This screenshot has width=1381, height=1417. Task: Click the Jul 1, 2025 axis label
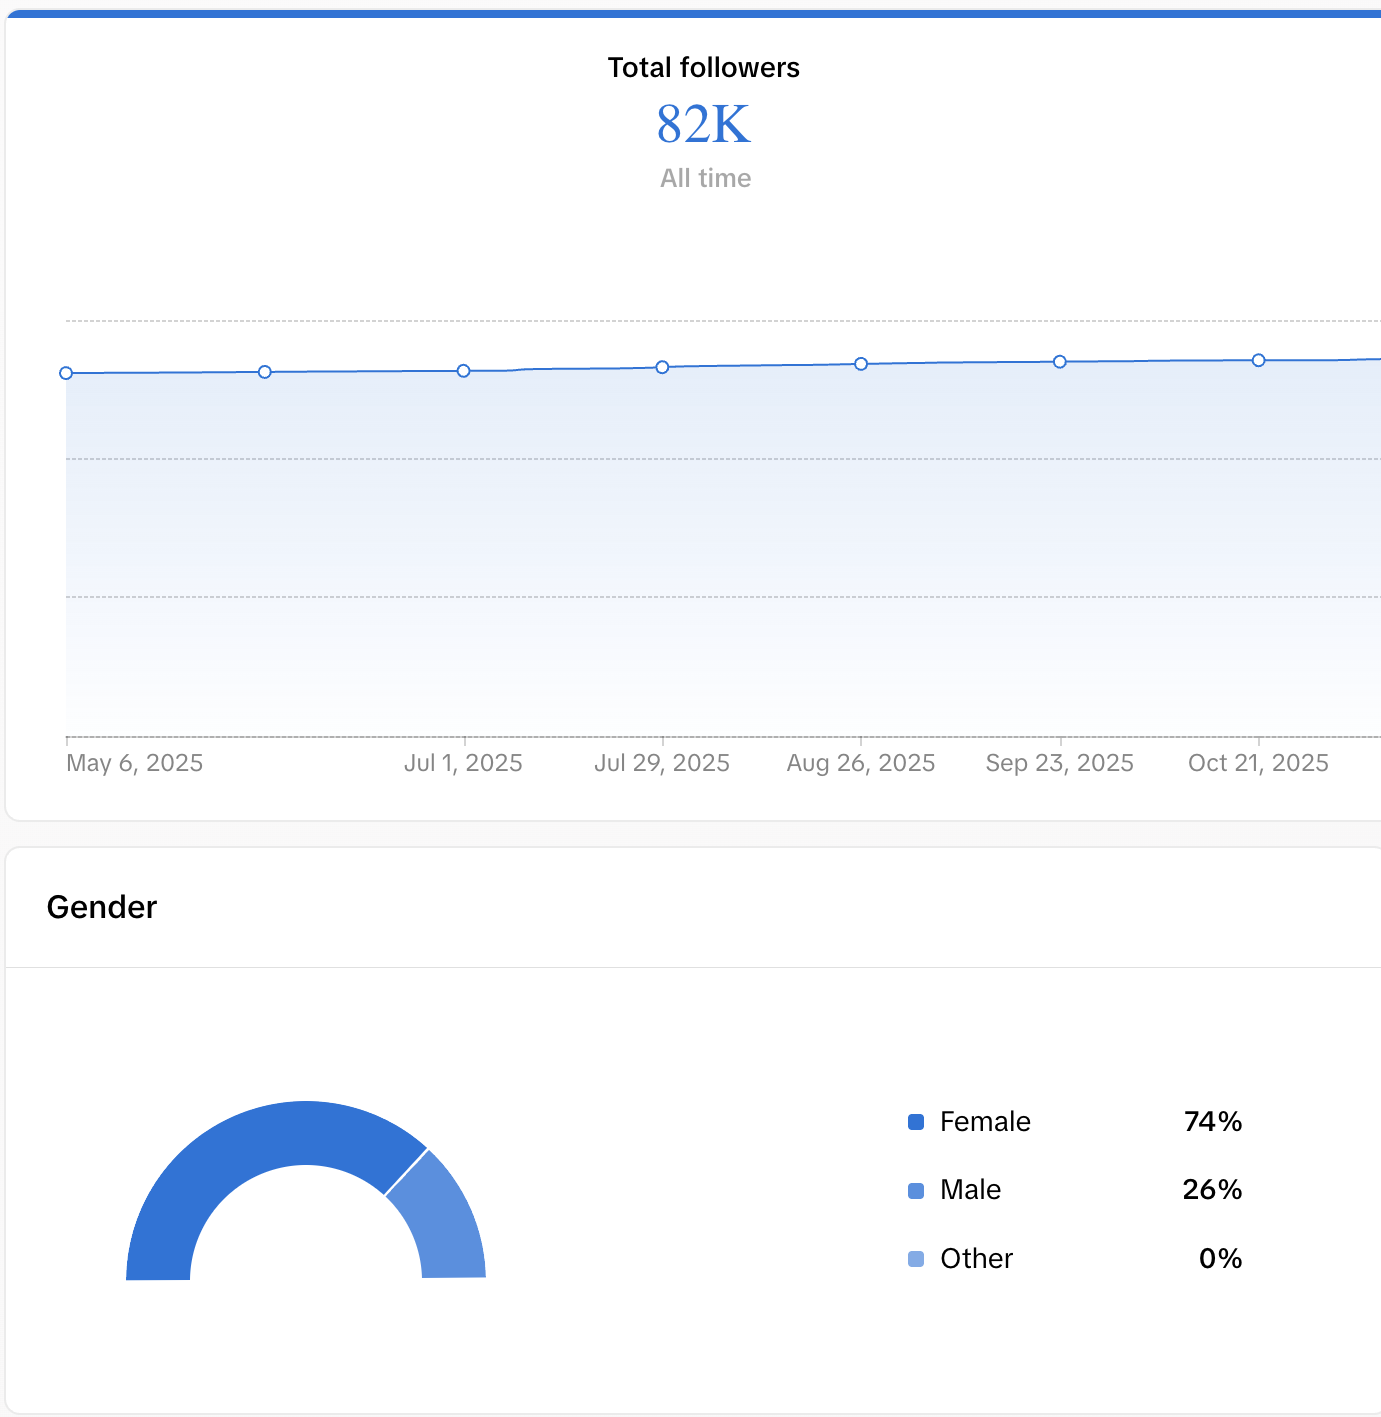click(x=463, y=763)
